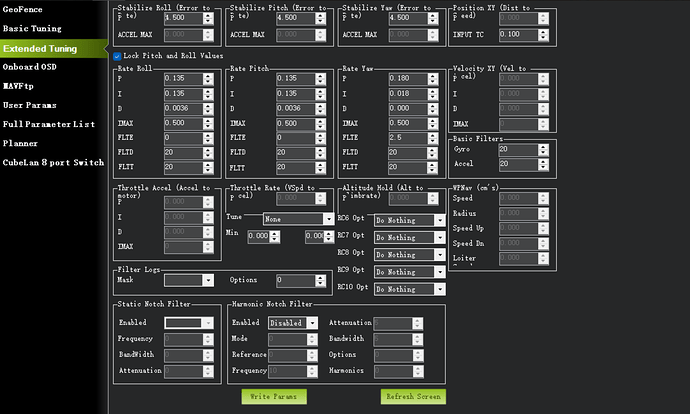Adjust Rate Yaw FLTT with its spinner
Viewport: 690px width, 414px height.
(x=433, y=168)
